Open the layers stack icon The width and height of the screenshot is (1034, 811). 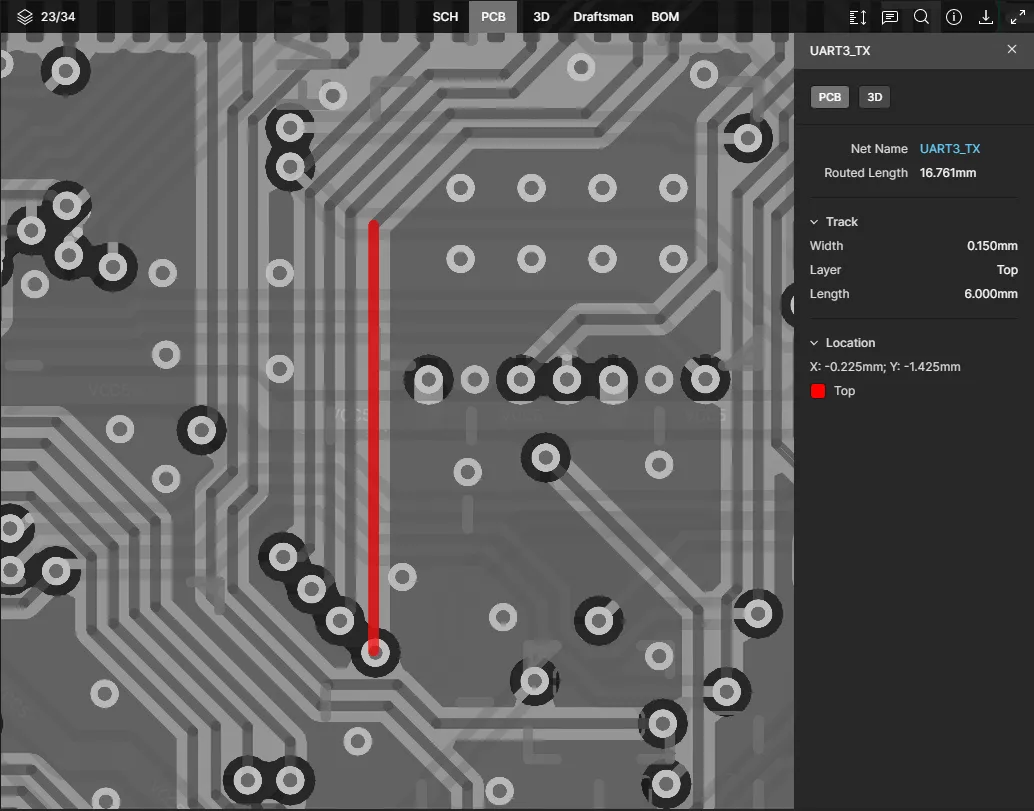[24, 16]
